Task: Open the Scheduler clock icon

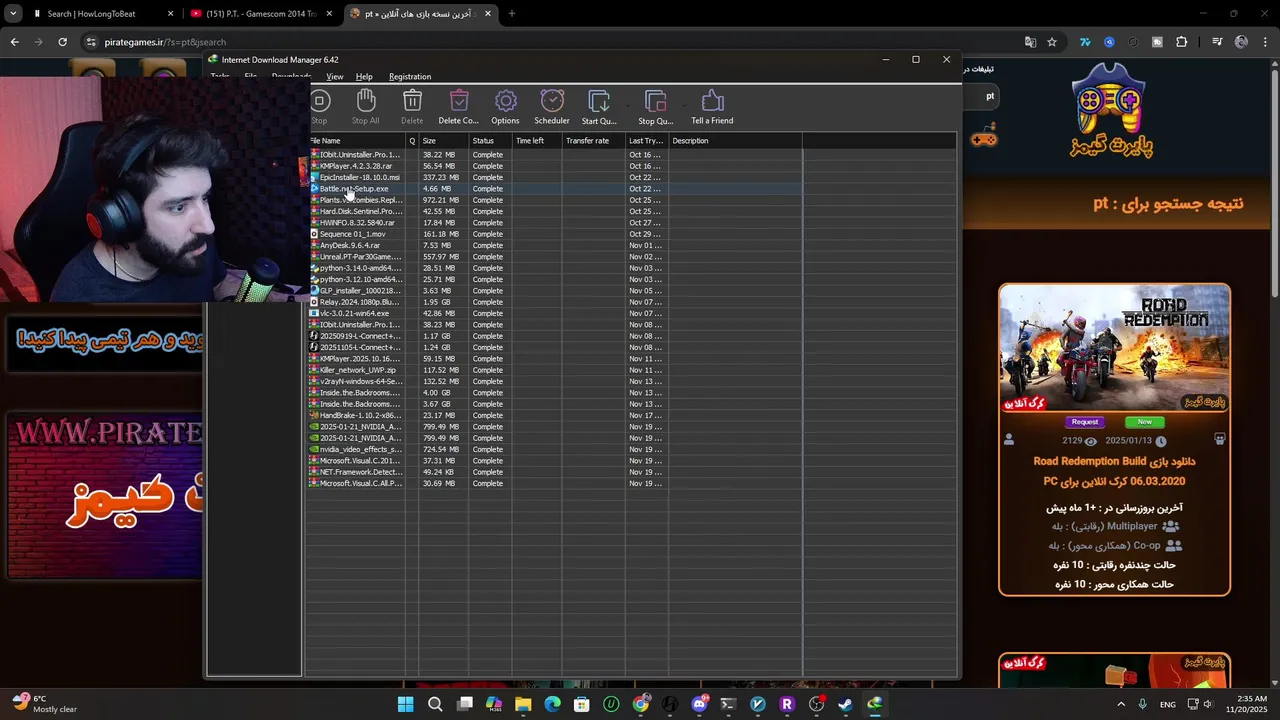Action: pyautogui.click(x=551, y=106)
